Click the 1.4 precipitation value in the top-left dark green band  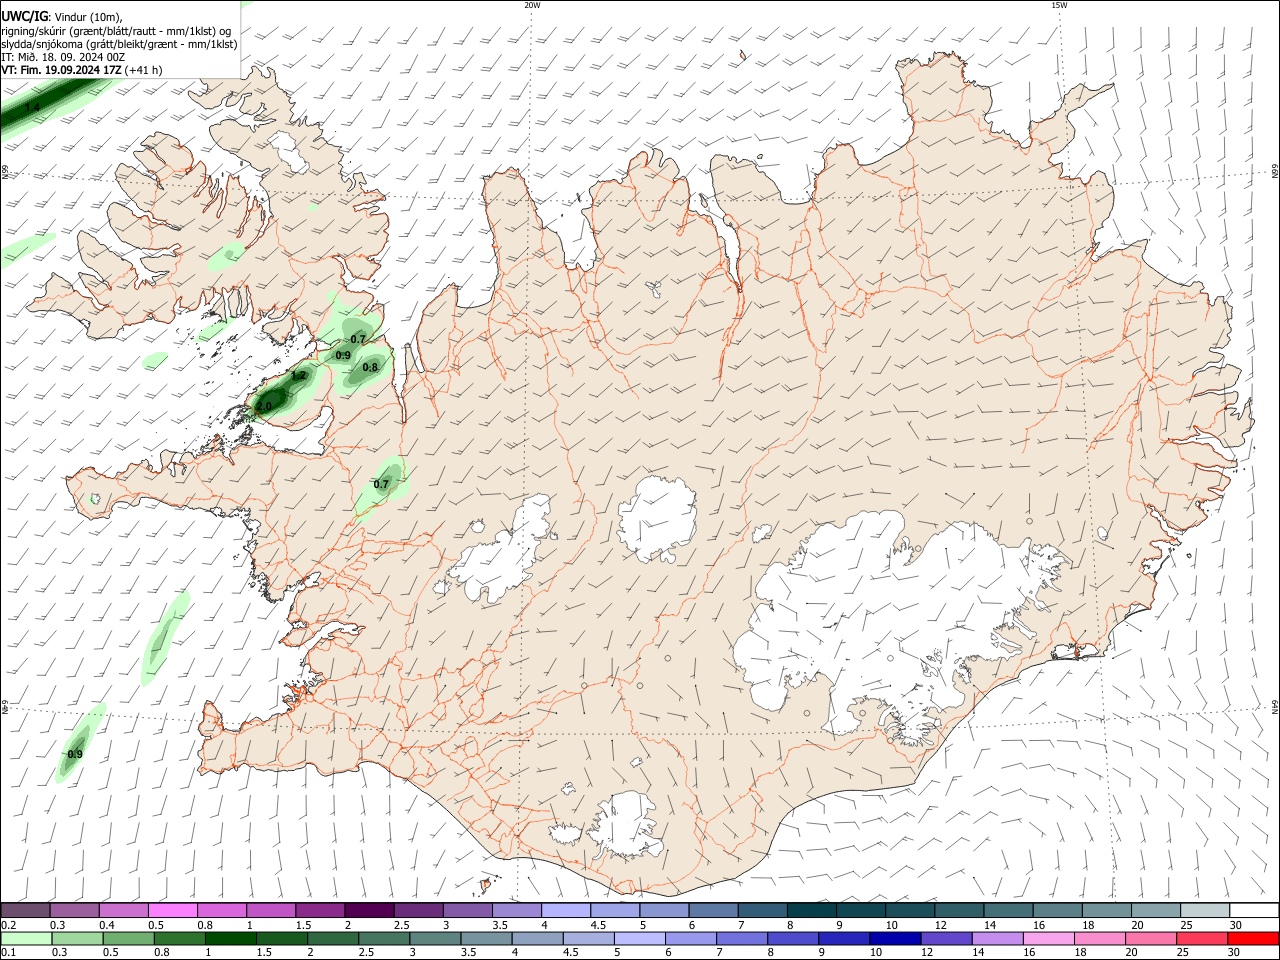[32, 107]
